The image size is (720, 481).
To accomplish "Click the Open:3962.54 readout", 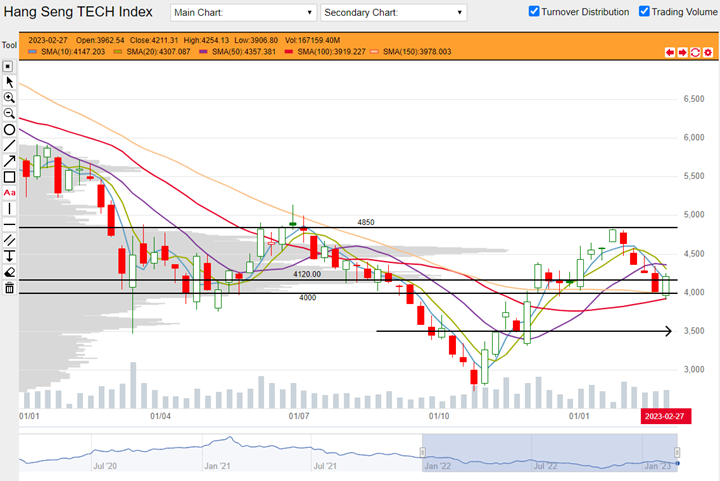I will point(100,40).
